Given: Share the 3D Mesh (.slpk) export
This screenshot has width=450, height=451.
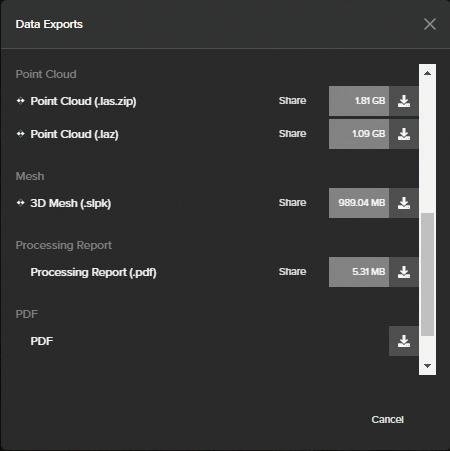Looking at the screenshot, I should point(292,203).
